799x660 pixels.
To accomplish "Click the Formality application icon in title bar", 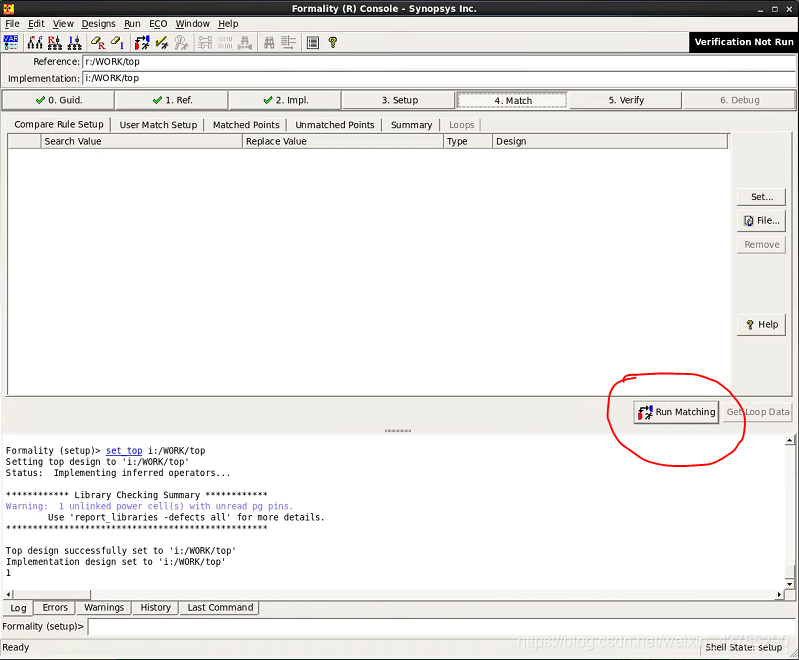I will pos(9,9).
